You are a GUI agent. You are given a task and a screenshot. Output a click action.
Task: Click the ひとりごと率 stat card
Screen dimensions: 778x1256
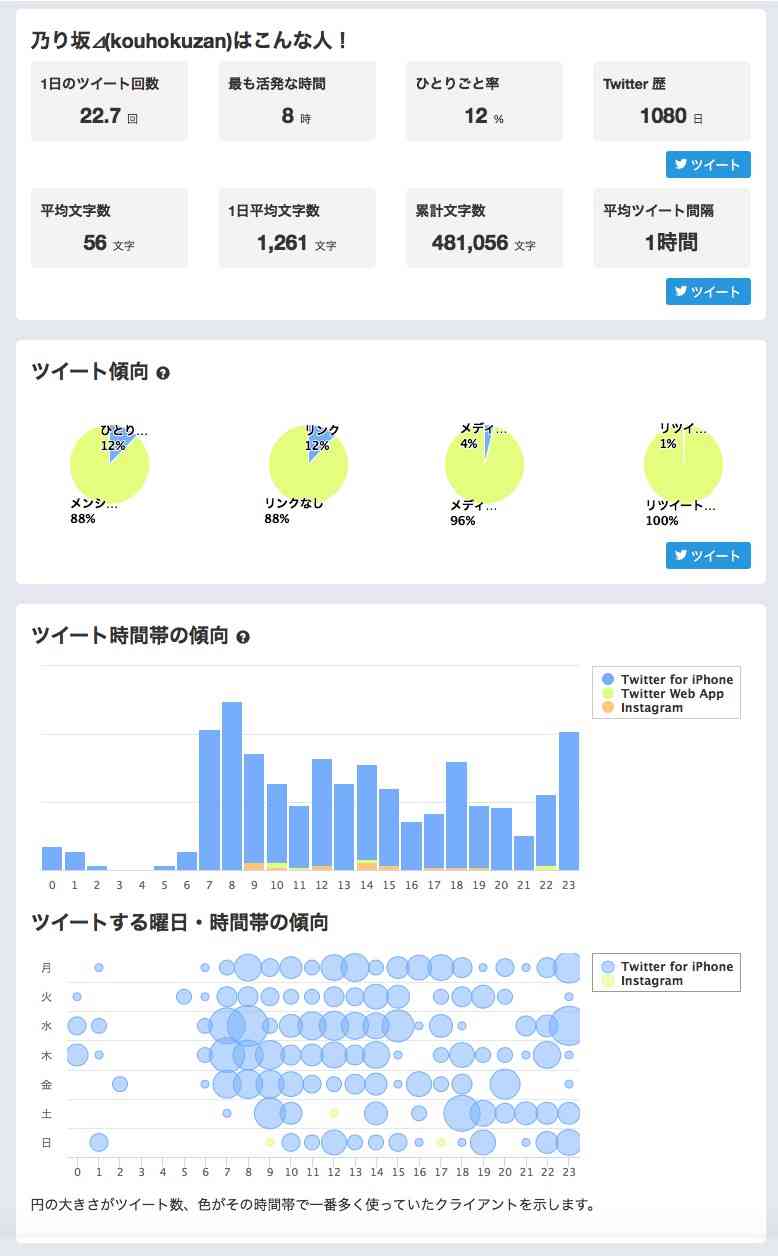point(484,101)
